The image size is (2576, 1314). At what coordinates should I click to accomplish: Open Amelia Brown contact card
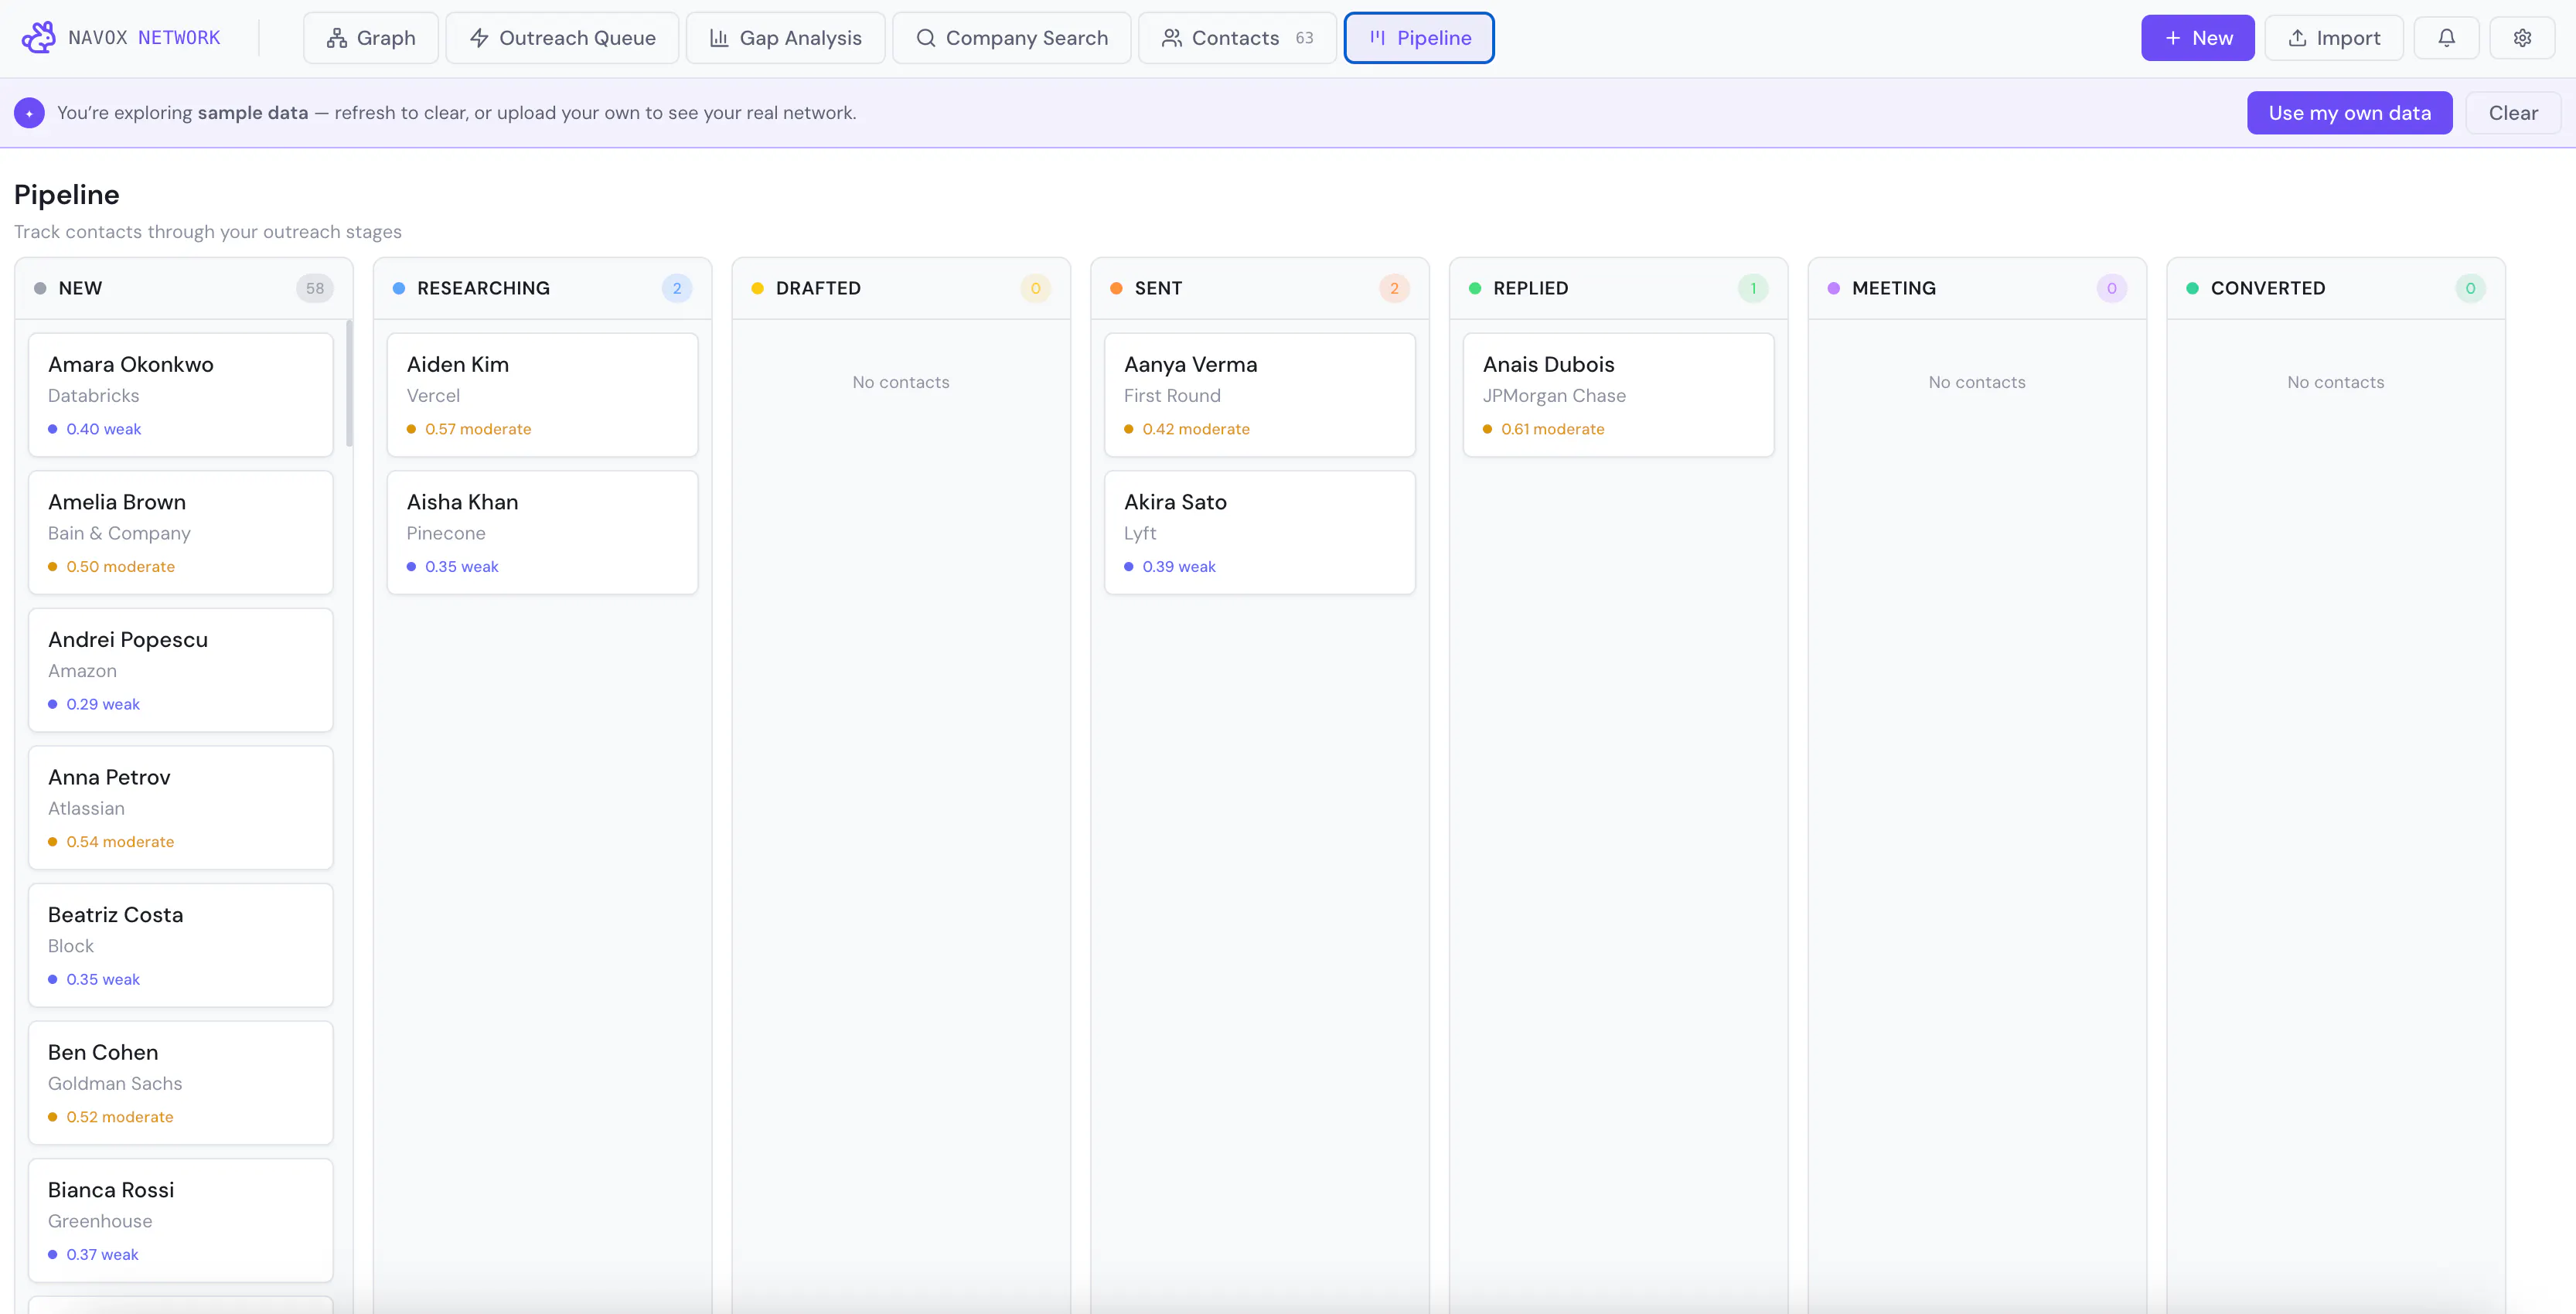(x=181, y=533)
